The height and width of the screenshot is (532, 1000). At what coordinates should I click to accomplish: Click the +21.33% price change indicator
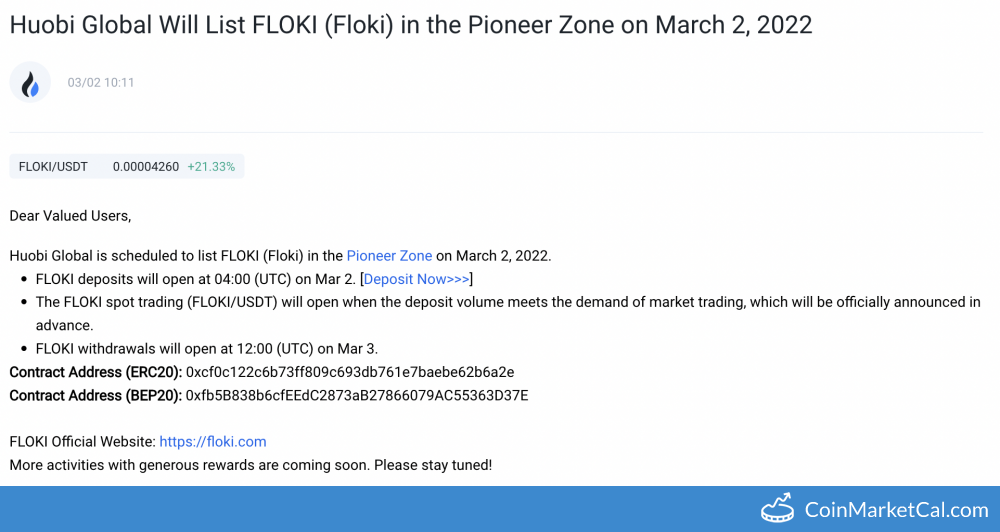pos(211,167)
